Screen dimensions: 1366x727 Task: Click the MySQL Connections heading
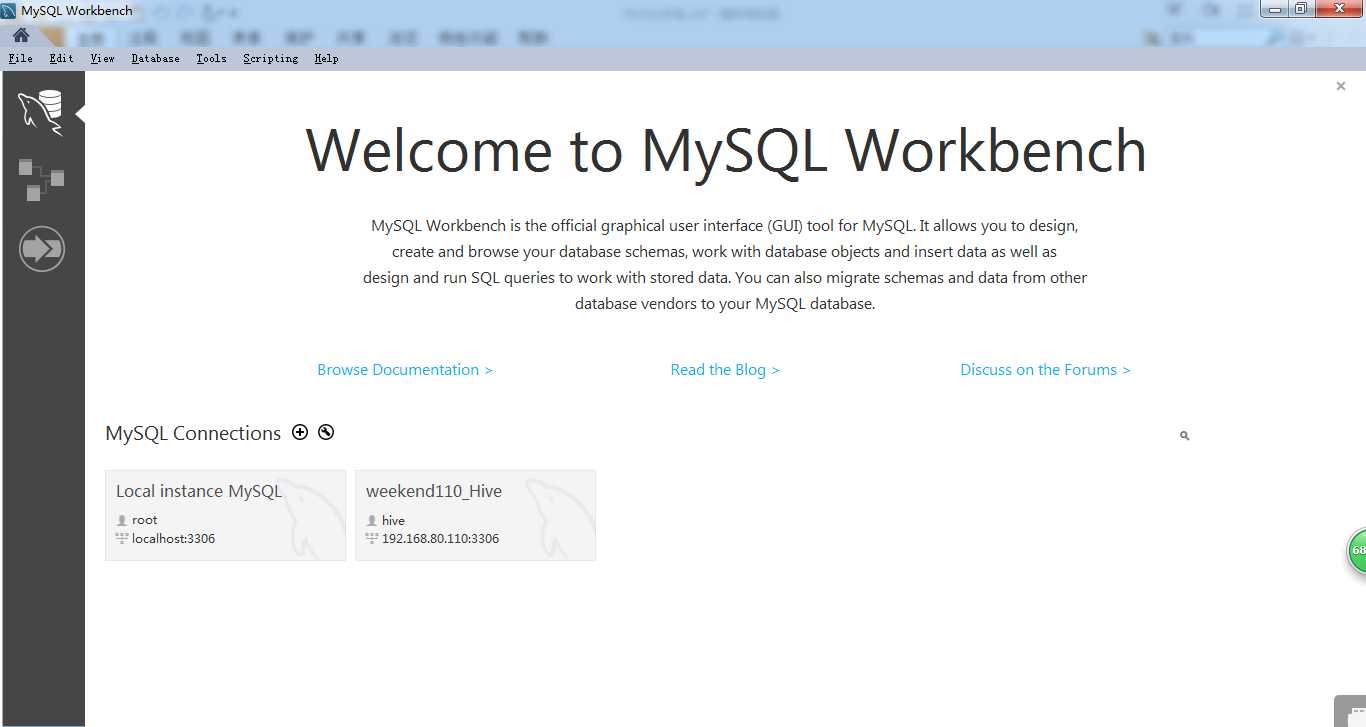click(x=193, y=433)
